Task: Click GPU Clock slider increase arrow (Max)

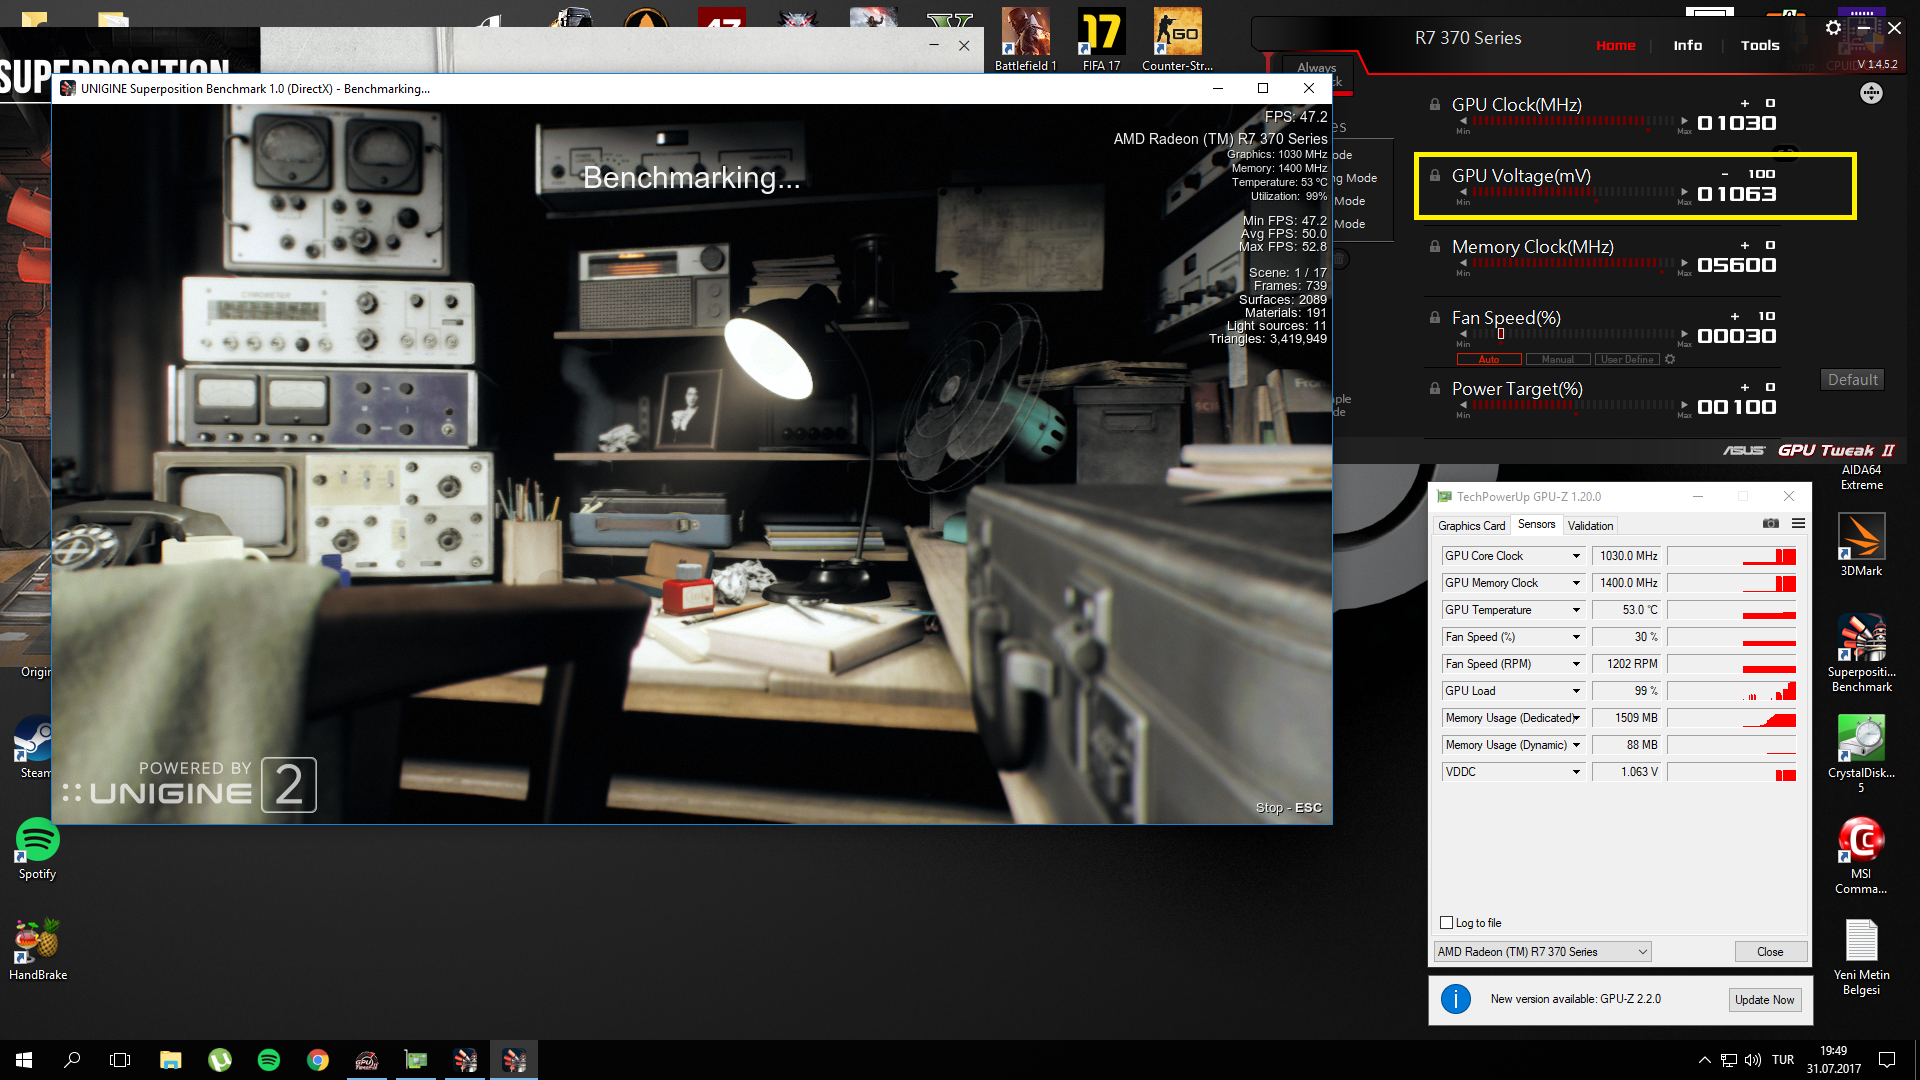Action: [x=1684, y=121]
